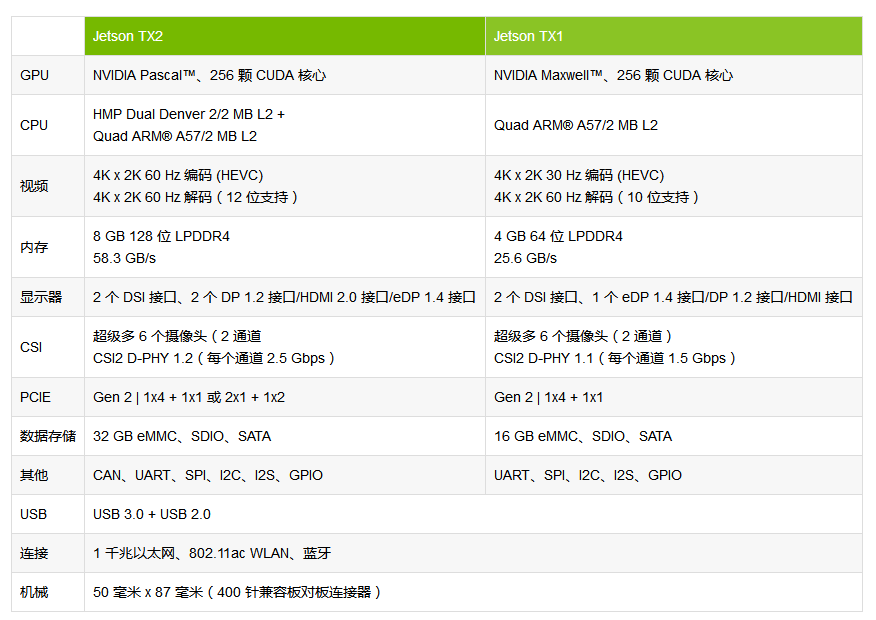Select the 视频 row label

(x=34, y=186)
